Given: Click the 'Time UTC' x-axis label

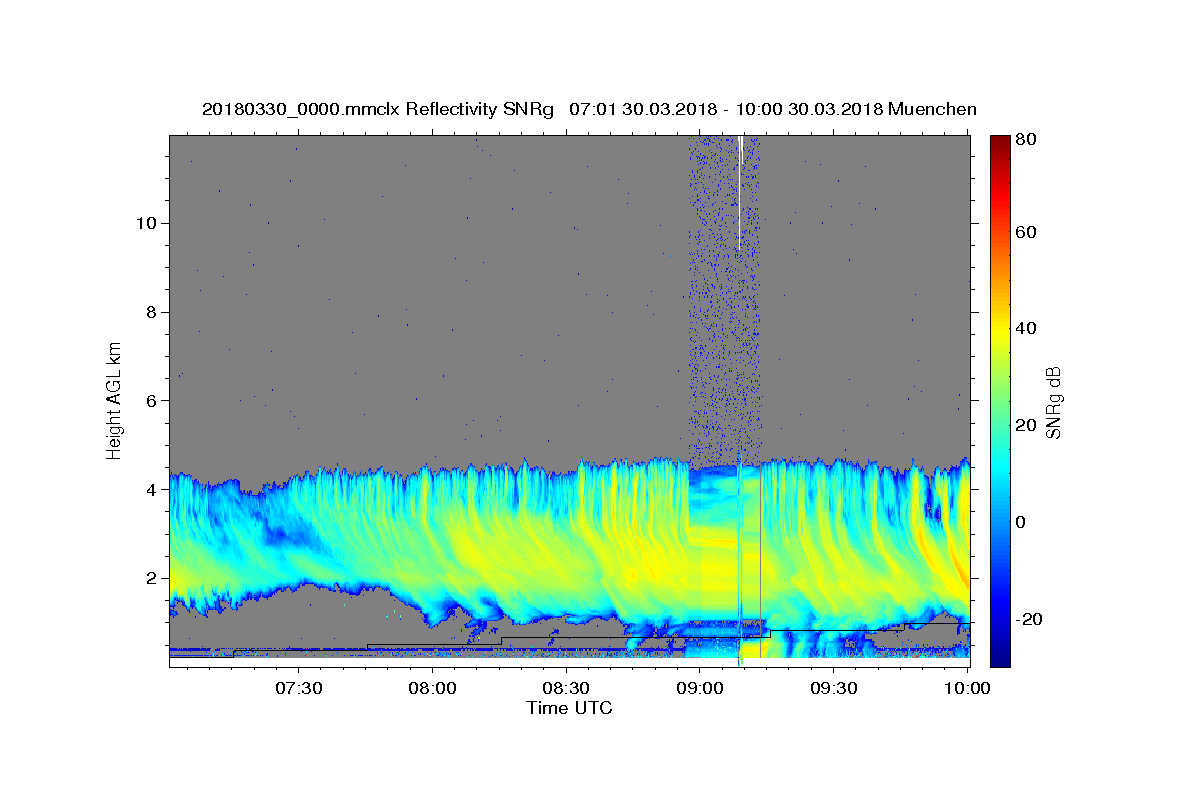Looking at the screenshot, I should click(x=569, y=708).
